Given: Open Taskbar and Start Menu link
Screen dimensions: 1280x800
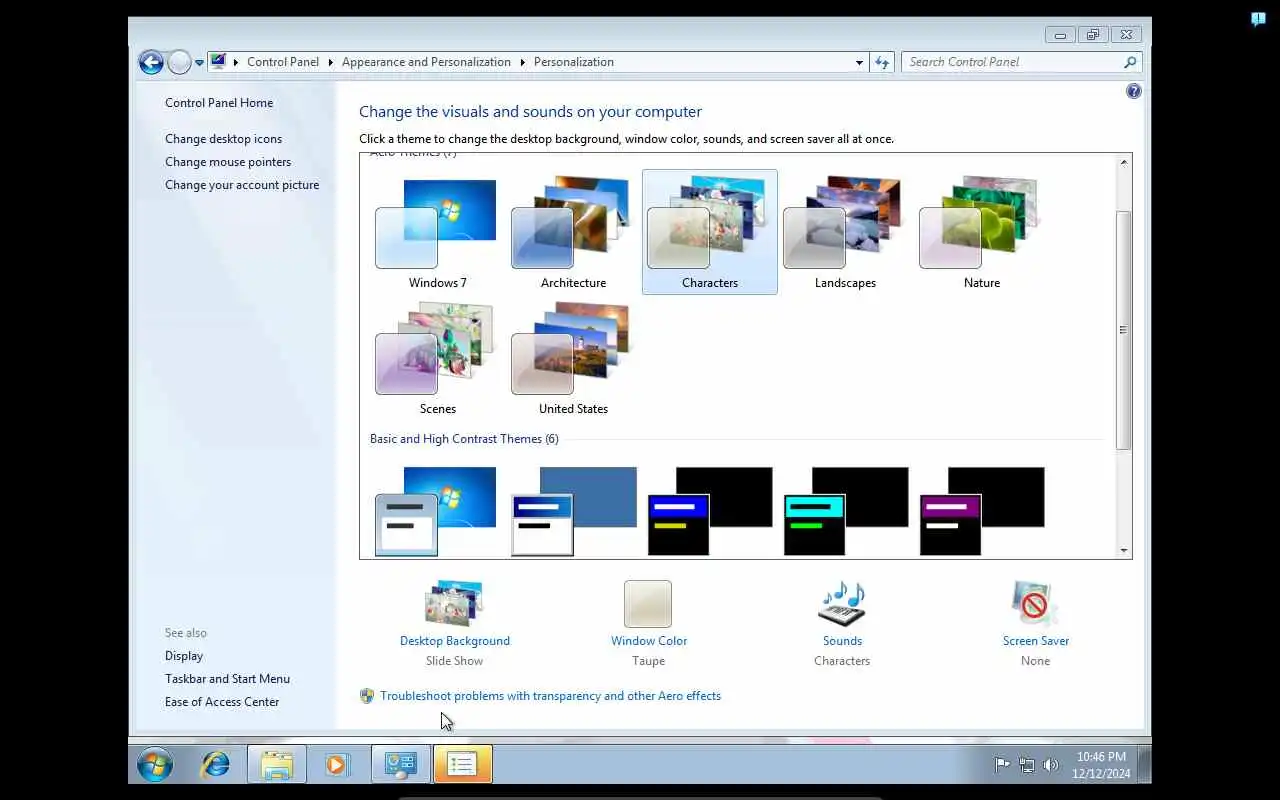Looking at the screenshot, I should (227, 679).
